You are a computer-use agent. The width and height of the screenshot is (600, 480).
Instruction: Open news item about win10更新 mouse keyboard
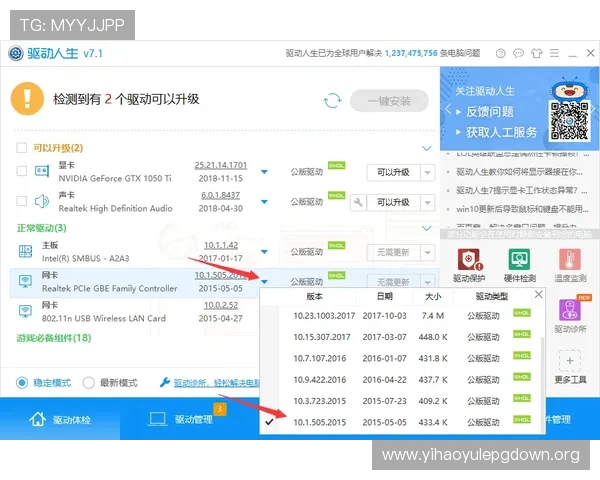coord(522,209)
